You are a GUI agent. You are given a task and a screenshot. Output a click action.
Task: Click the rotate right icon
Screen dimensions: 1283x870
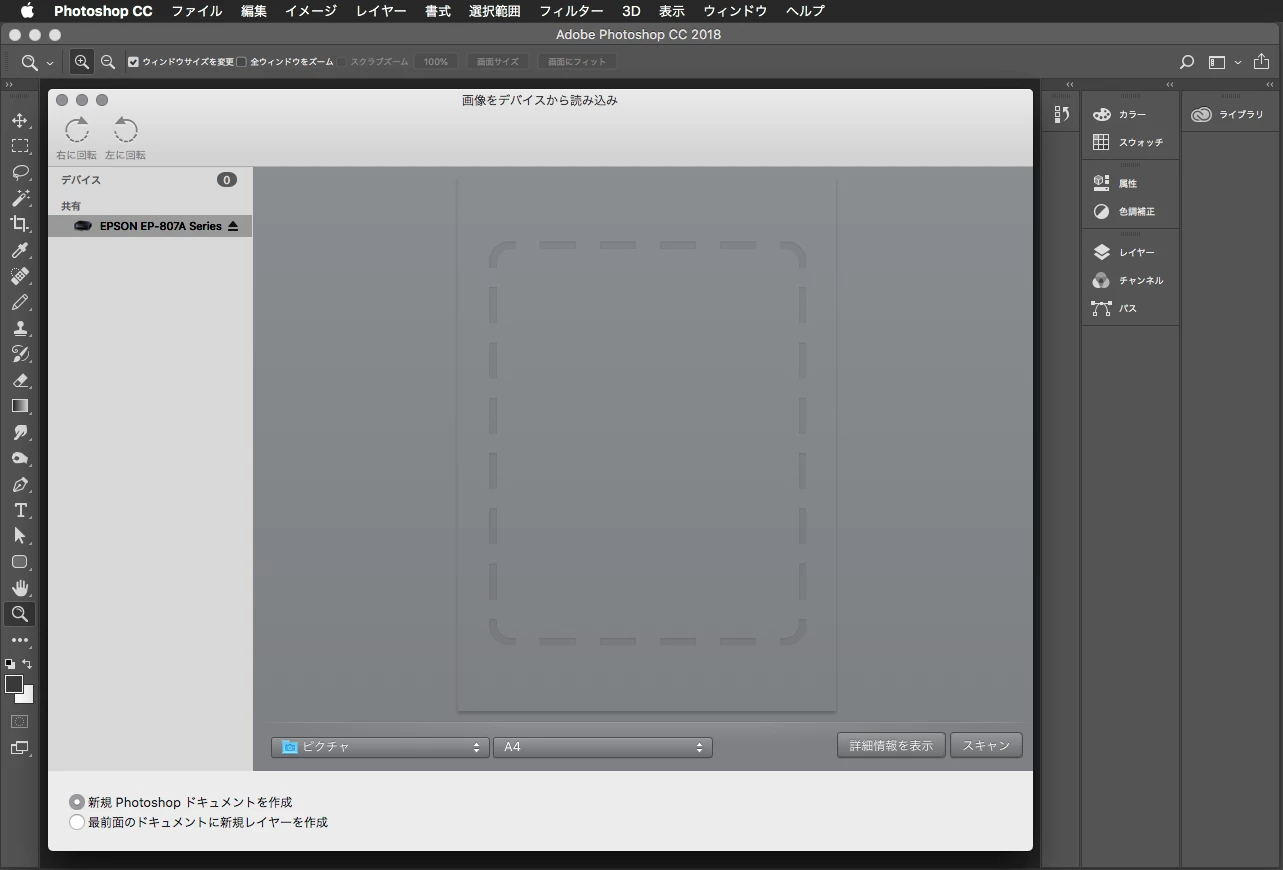pyautogui.click(x=77, y=130)
